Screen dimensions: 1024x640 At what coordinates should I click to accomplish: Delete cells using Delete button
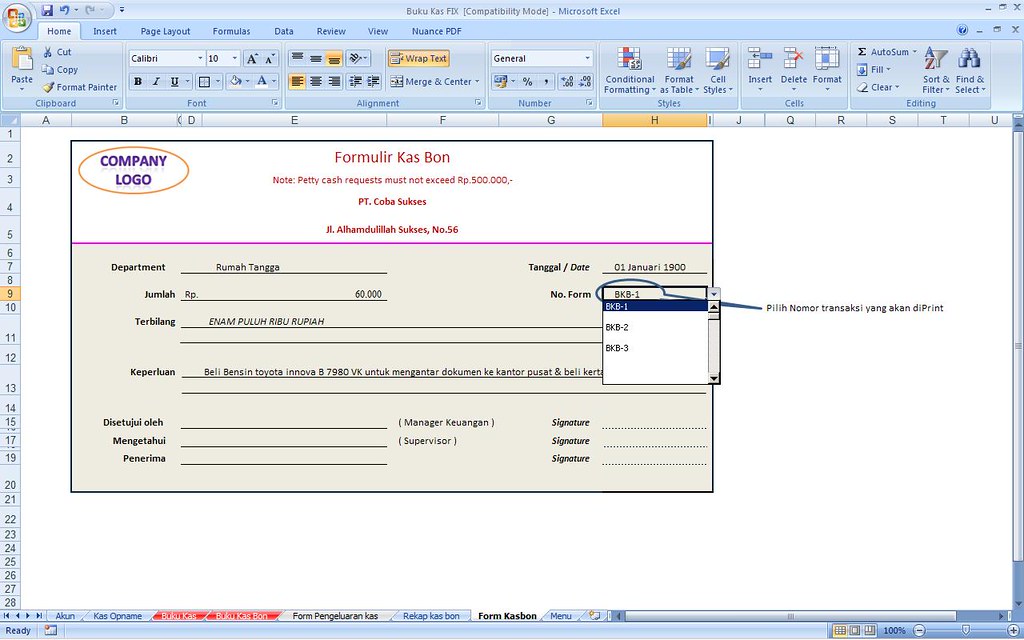point(793,69)
